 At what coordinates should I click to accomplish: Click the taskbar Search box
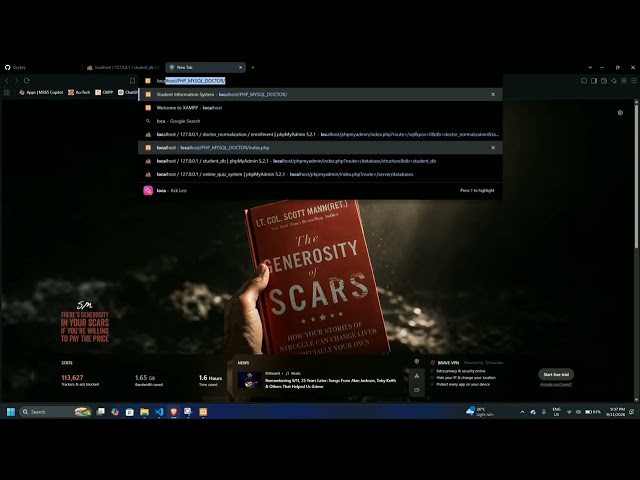point(55,412)
